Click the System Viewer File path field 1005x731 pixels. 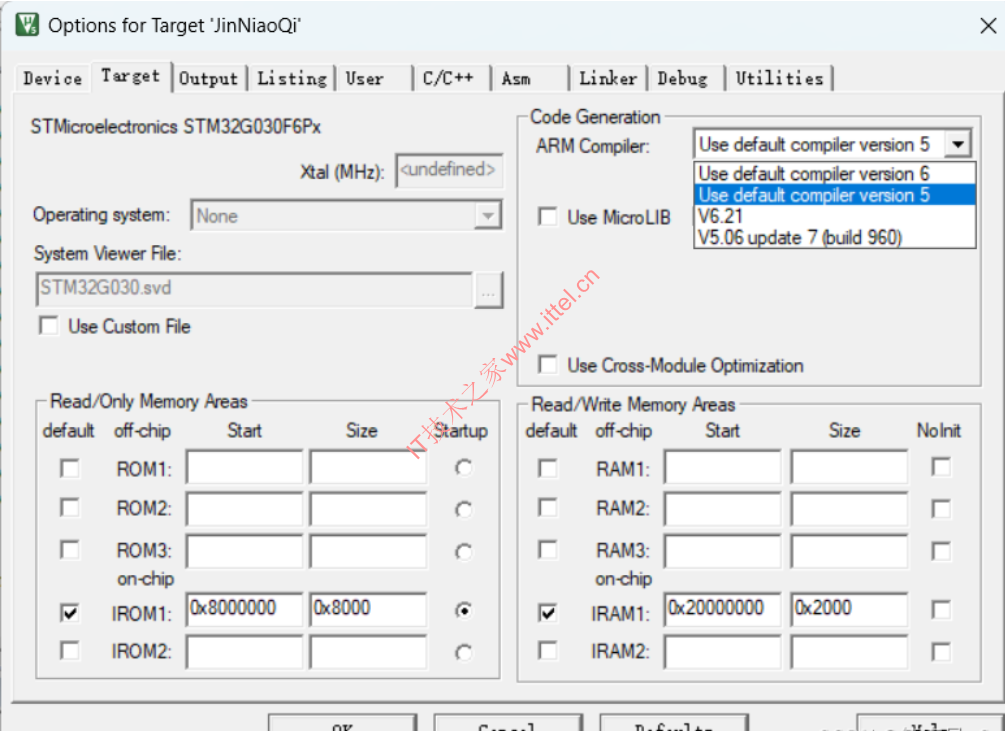pyautogui.click(x=254, y=289)
